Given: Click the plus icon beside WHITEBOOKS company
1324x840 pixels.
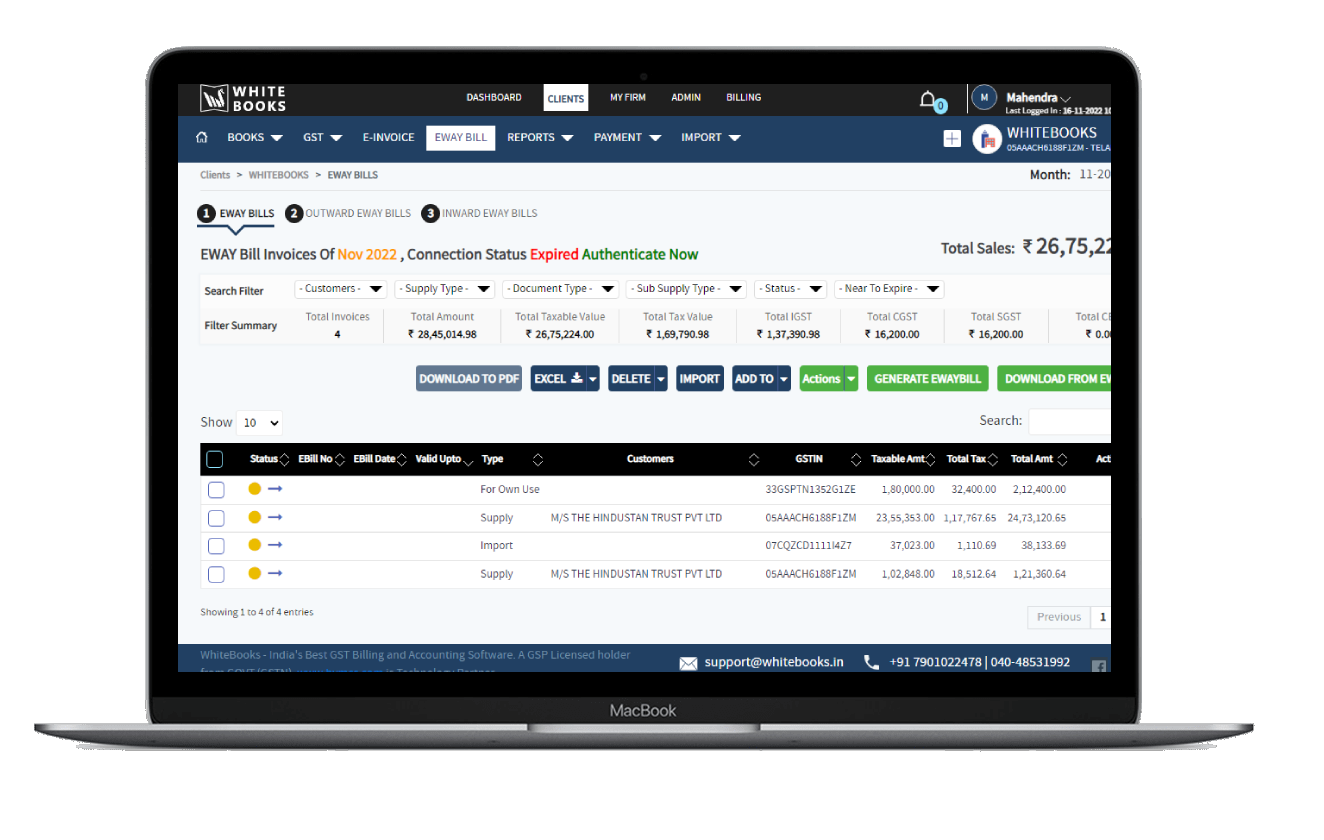Looking at the screenshot, I should tap(952, 139).
